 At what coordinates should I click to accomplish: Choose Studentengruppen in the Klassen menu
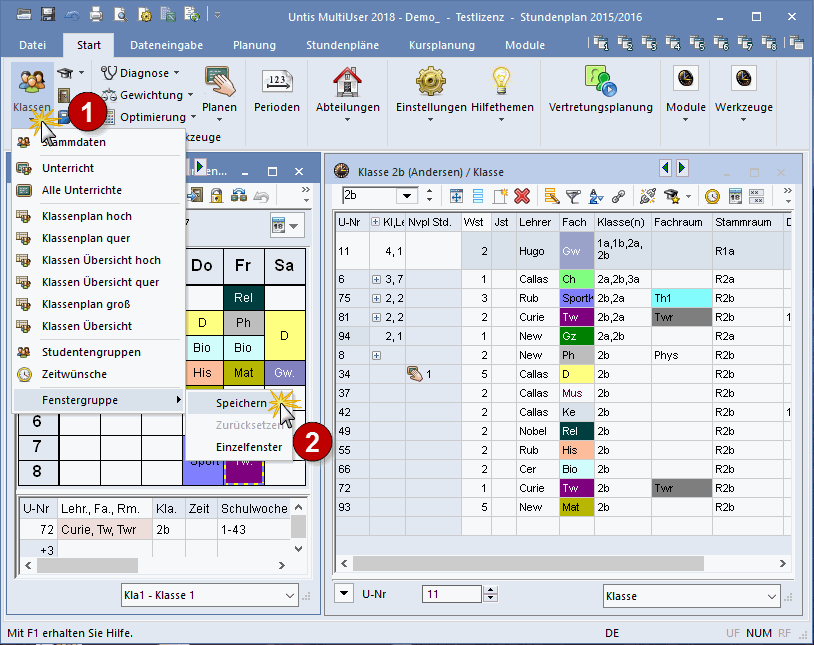tap(98, 352)
